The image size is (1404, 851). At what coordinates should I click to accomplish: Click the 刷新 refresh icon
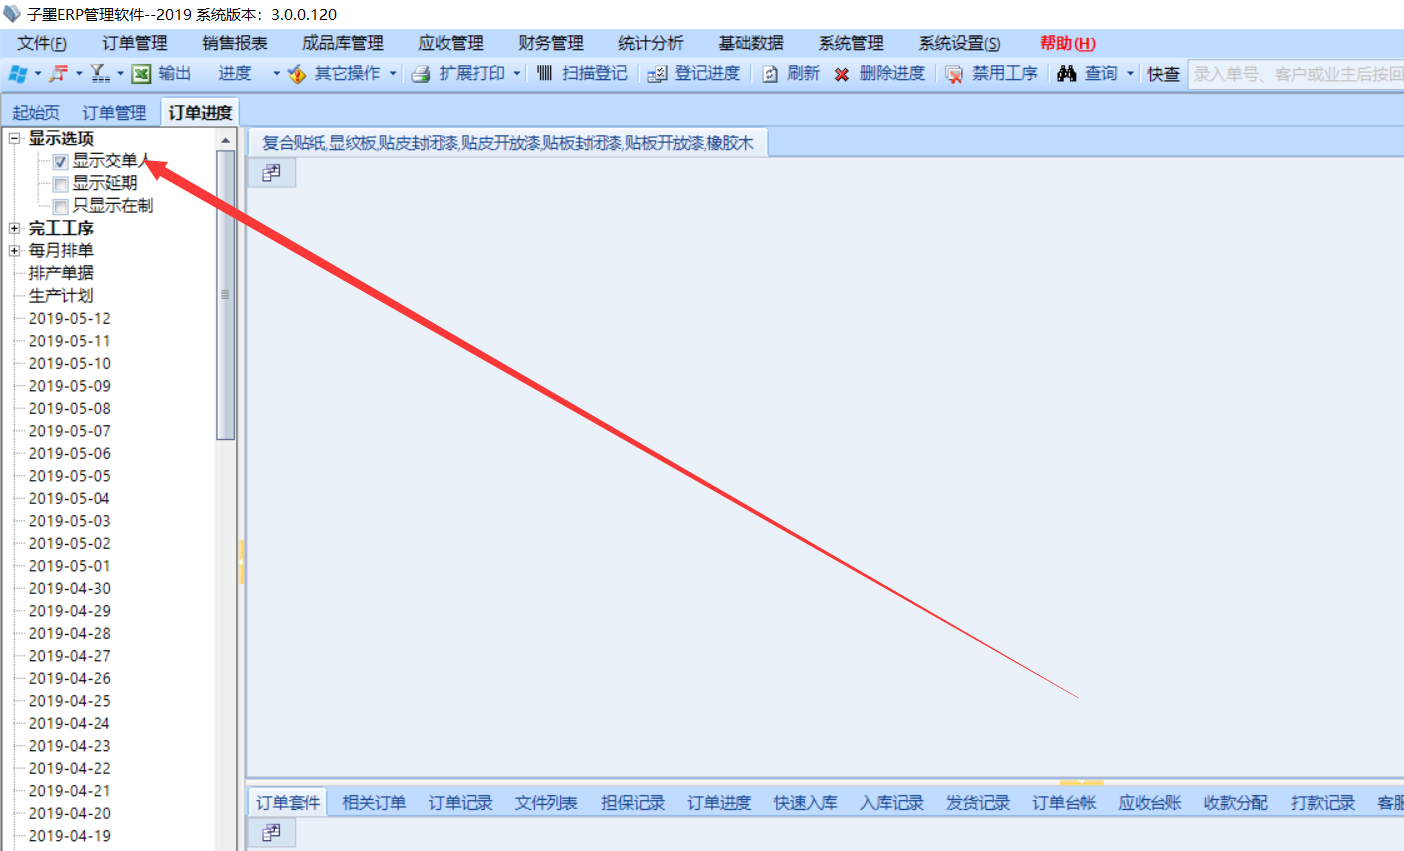click(x=770, y=74)
